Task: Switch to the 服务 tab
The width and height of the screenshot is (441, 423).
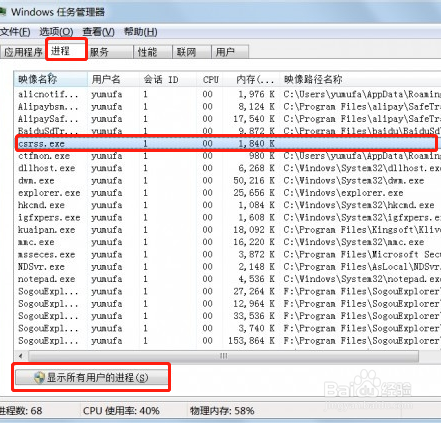Action: 110,52
